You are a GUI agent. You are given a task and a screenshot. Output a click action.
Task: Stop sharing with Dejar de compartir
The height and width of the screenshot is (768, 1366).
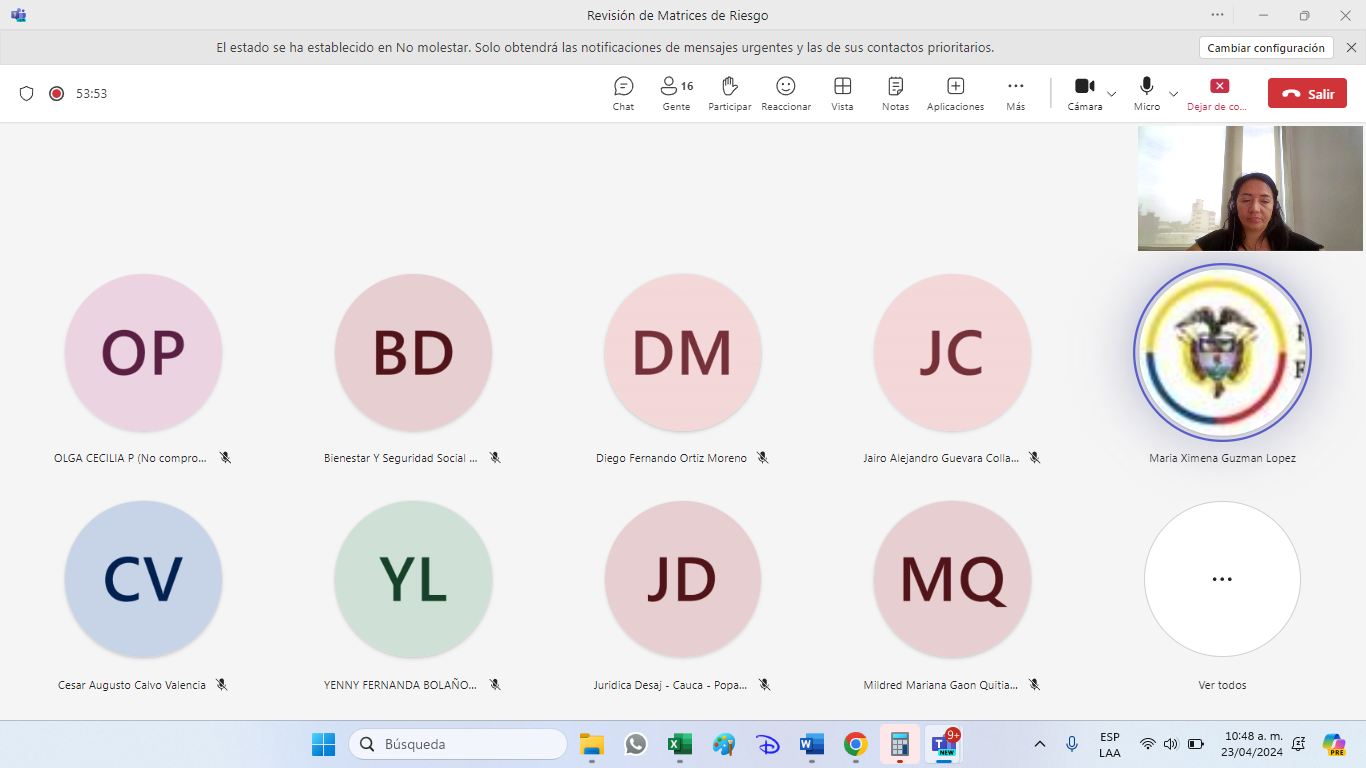coord(1218,93)
